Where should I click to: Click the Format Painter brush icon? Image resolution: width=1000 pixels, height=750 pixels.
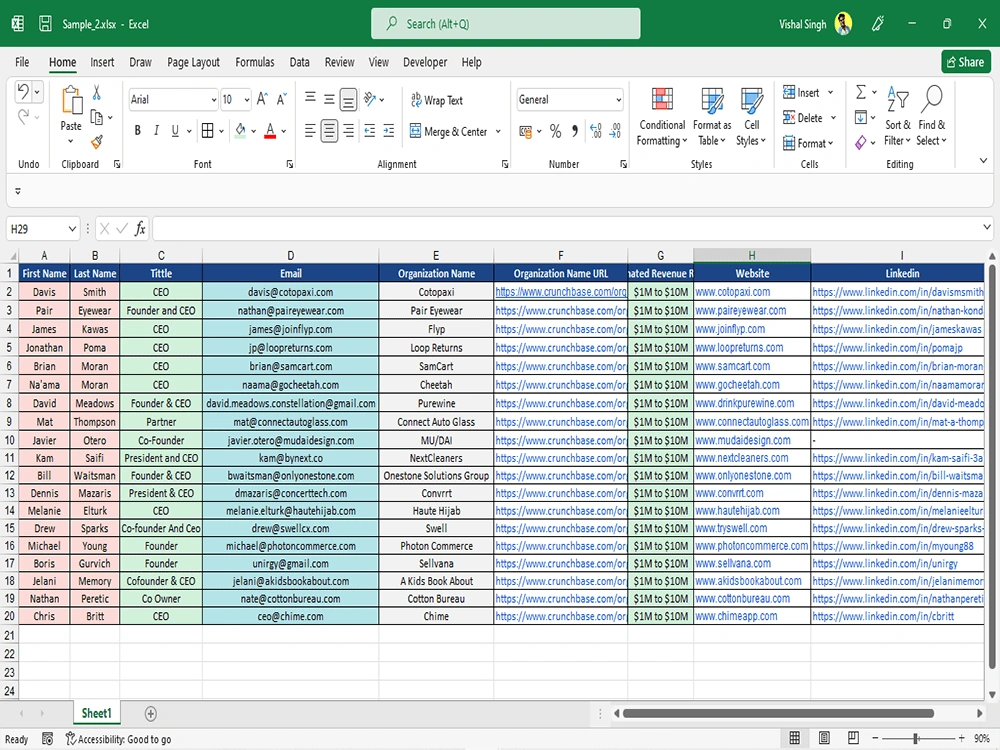click(x=97, y=142)
